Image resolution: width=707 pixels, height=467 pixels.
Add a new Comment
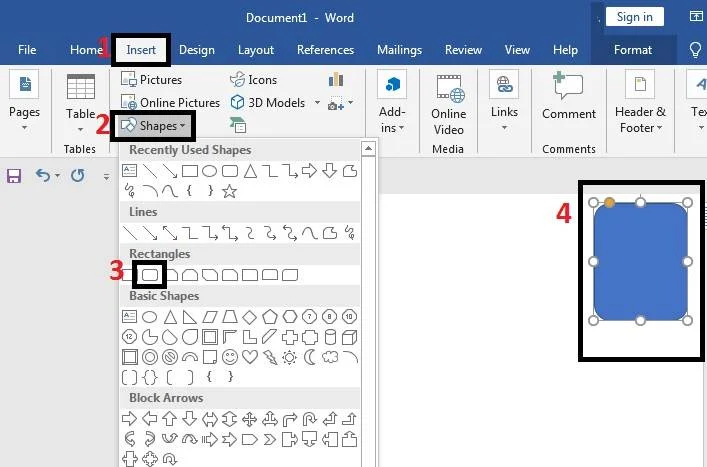pos(569,96)
